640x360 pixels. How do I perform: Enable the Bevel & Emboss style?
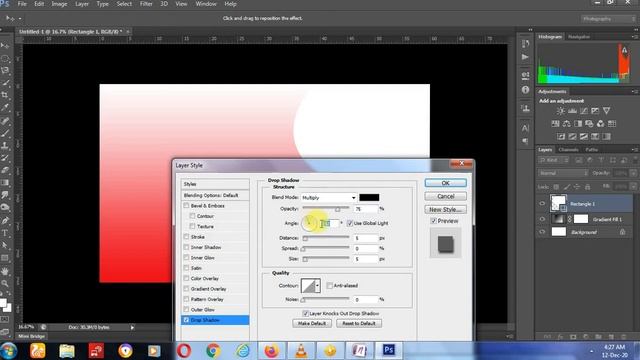point(187,206)
